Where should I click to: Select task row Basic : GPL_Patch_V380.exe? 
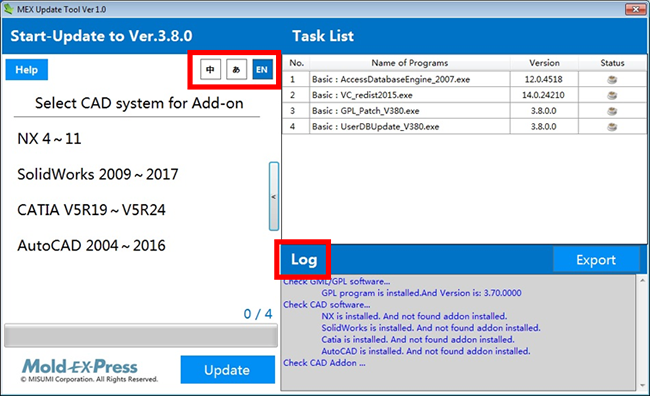464,111
